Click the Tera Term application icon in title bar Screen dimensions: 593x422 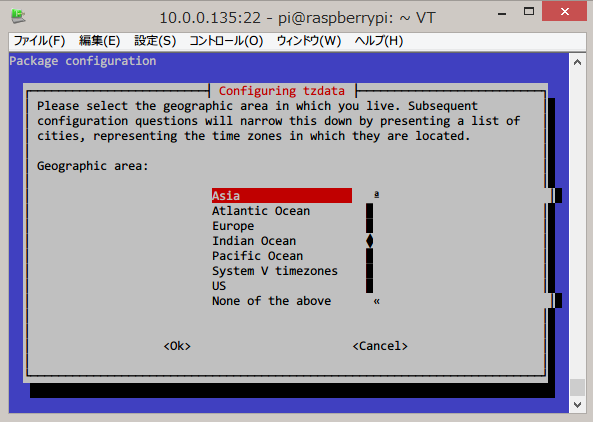18,16
